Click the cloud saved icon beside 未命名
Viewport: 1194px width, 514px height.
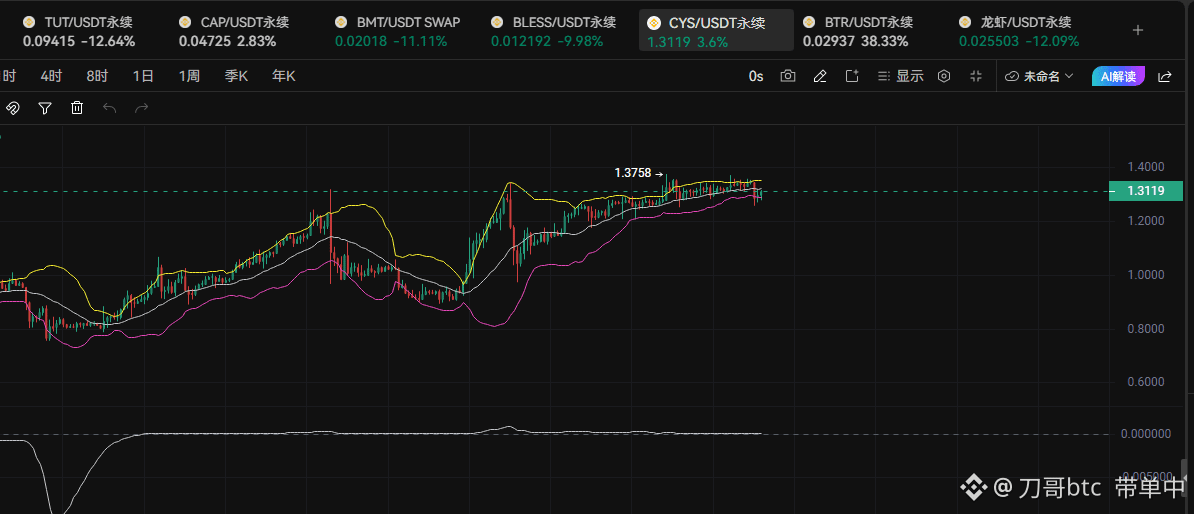tap(1013, 76)
